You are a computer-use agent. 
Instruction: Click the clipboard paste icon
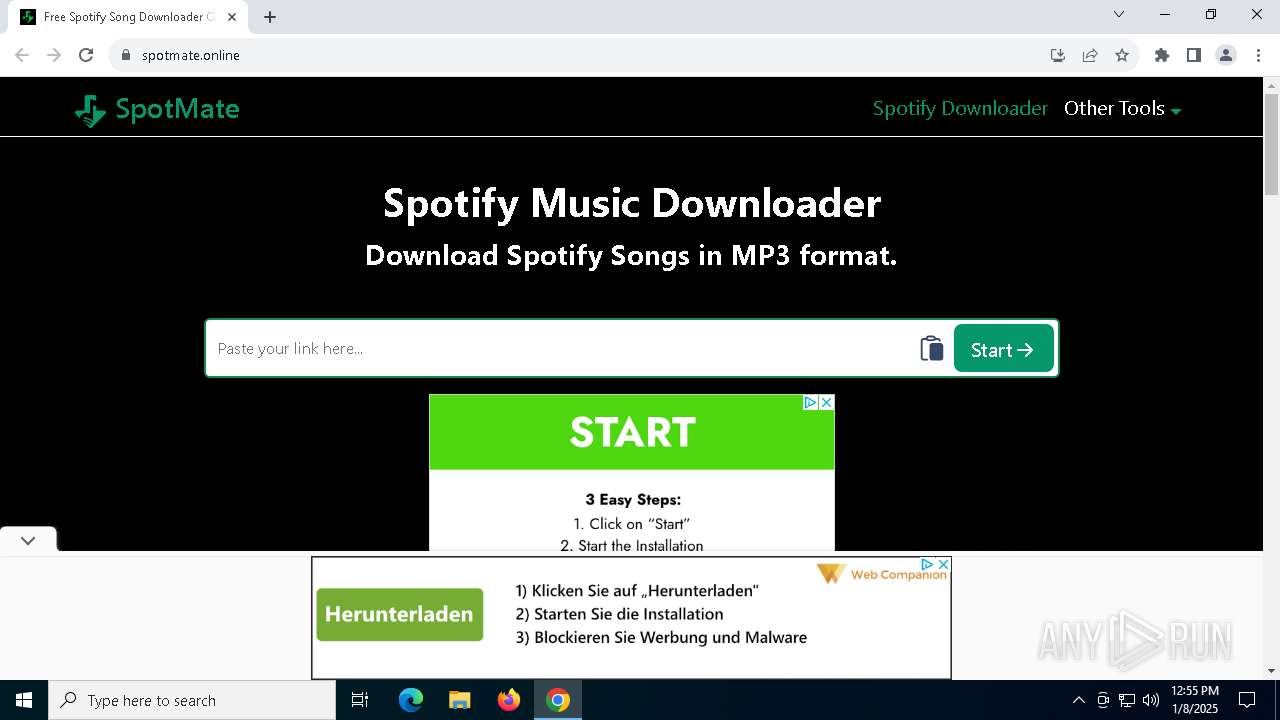tap(931, 348)
